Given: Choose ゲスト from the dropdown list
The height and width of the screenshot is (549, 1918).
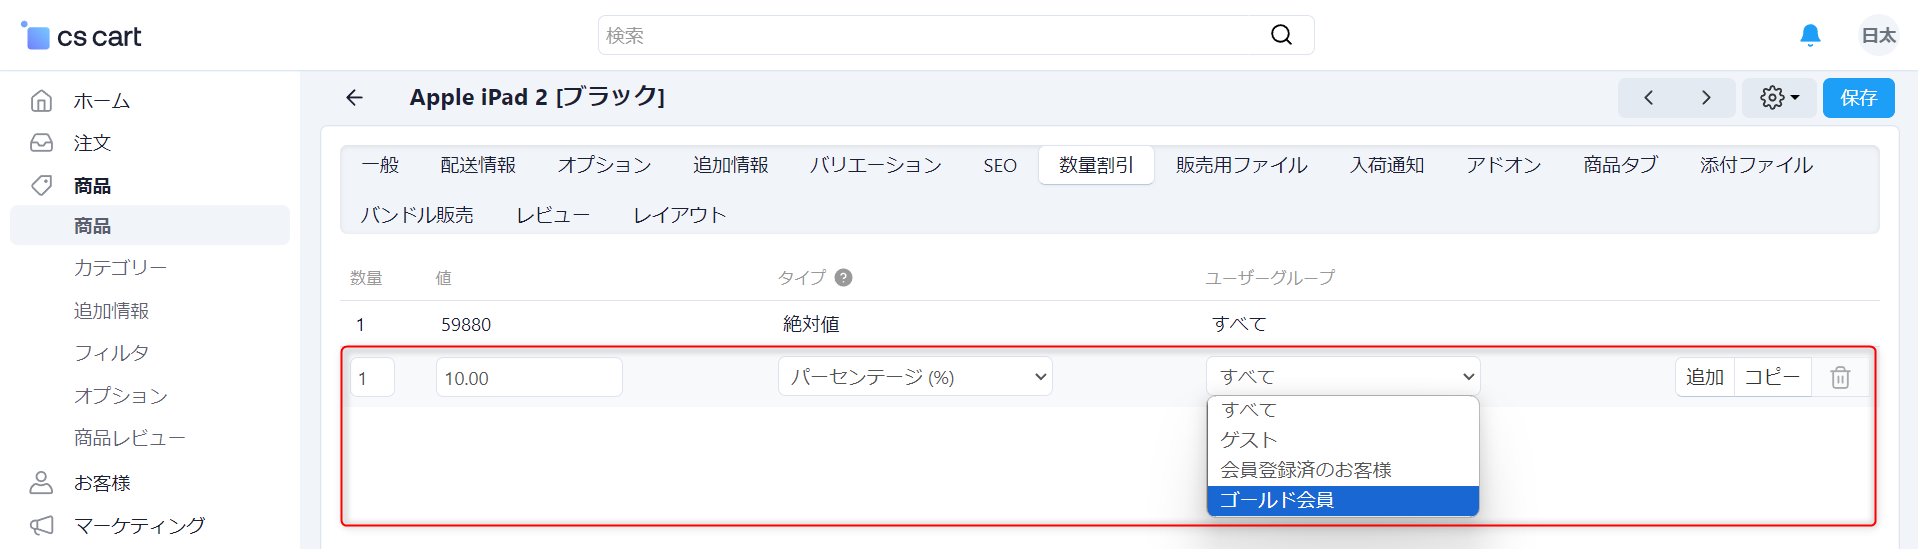Looking at the screenshot, I should (x=1343, y=440).
